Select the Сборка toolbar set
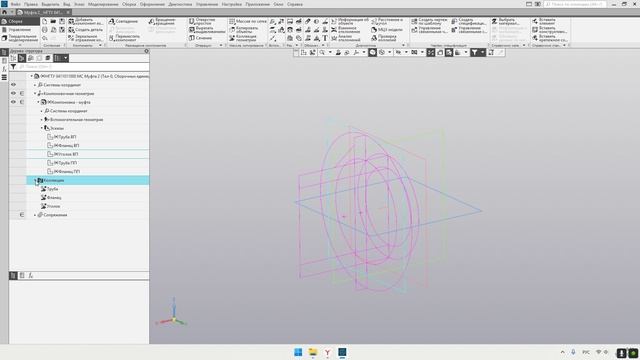This screenshot has height=360, width=640. pos(20,21)
